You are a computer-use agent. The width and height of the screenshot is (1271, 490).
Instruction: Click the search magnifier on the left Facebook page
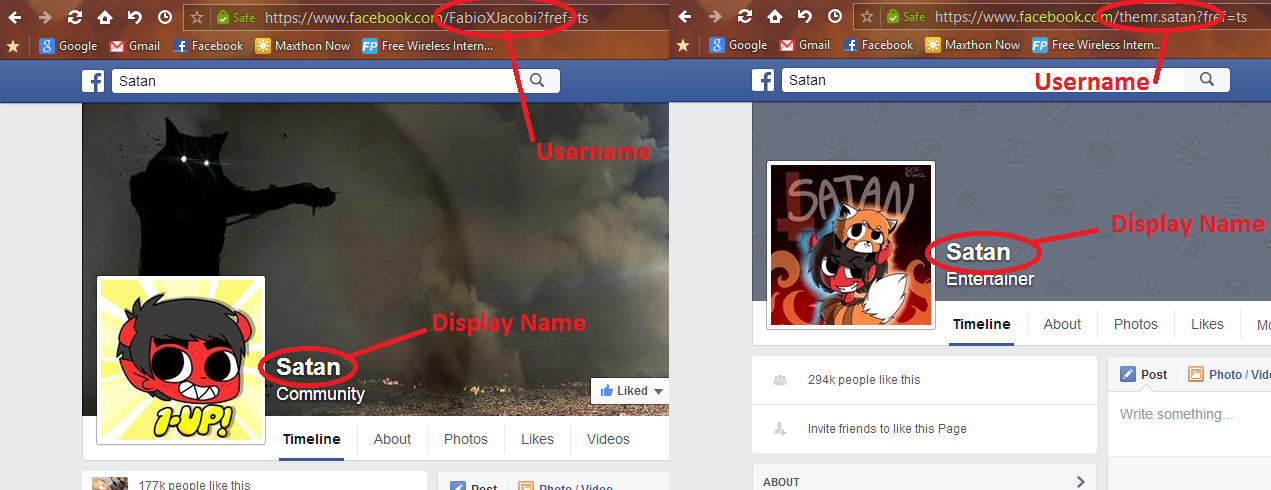[x=537, y=81]
